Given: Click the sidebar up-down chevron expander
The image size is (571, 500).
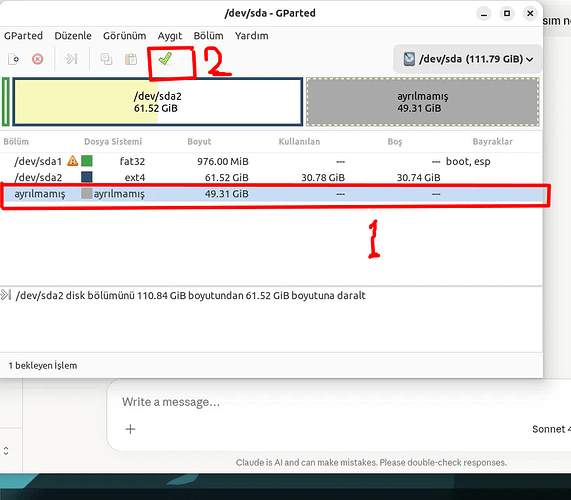Looking at the screenshot, I should tap(6, 451).
